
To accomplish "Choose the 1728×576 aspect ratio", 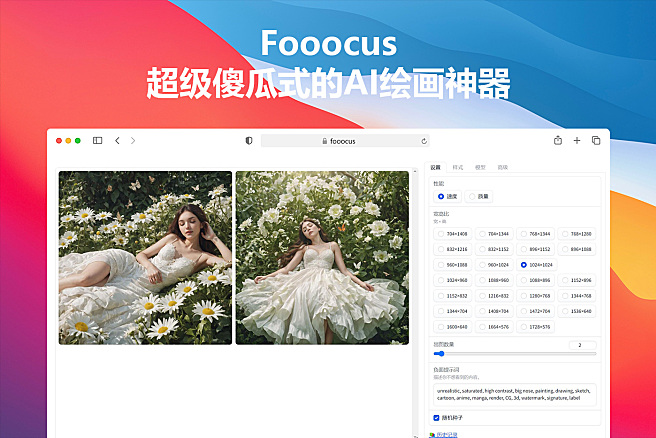I will coord(536,327).
